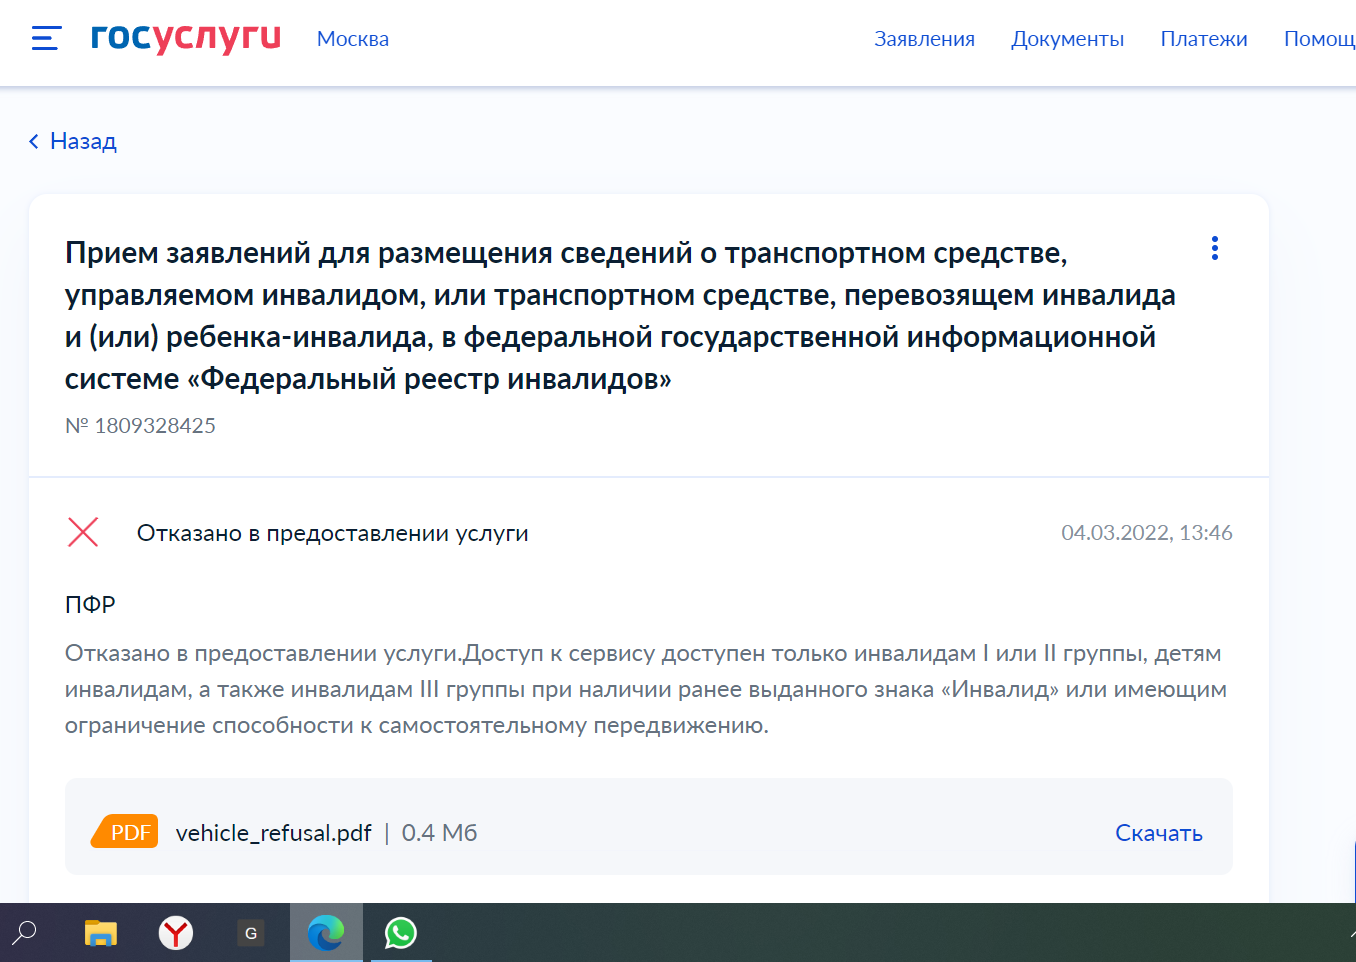Open the Документы section
1356x962 pixels.
(x=1068, y=39)
